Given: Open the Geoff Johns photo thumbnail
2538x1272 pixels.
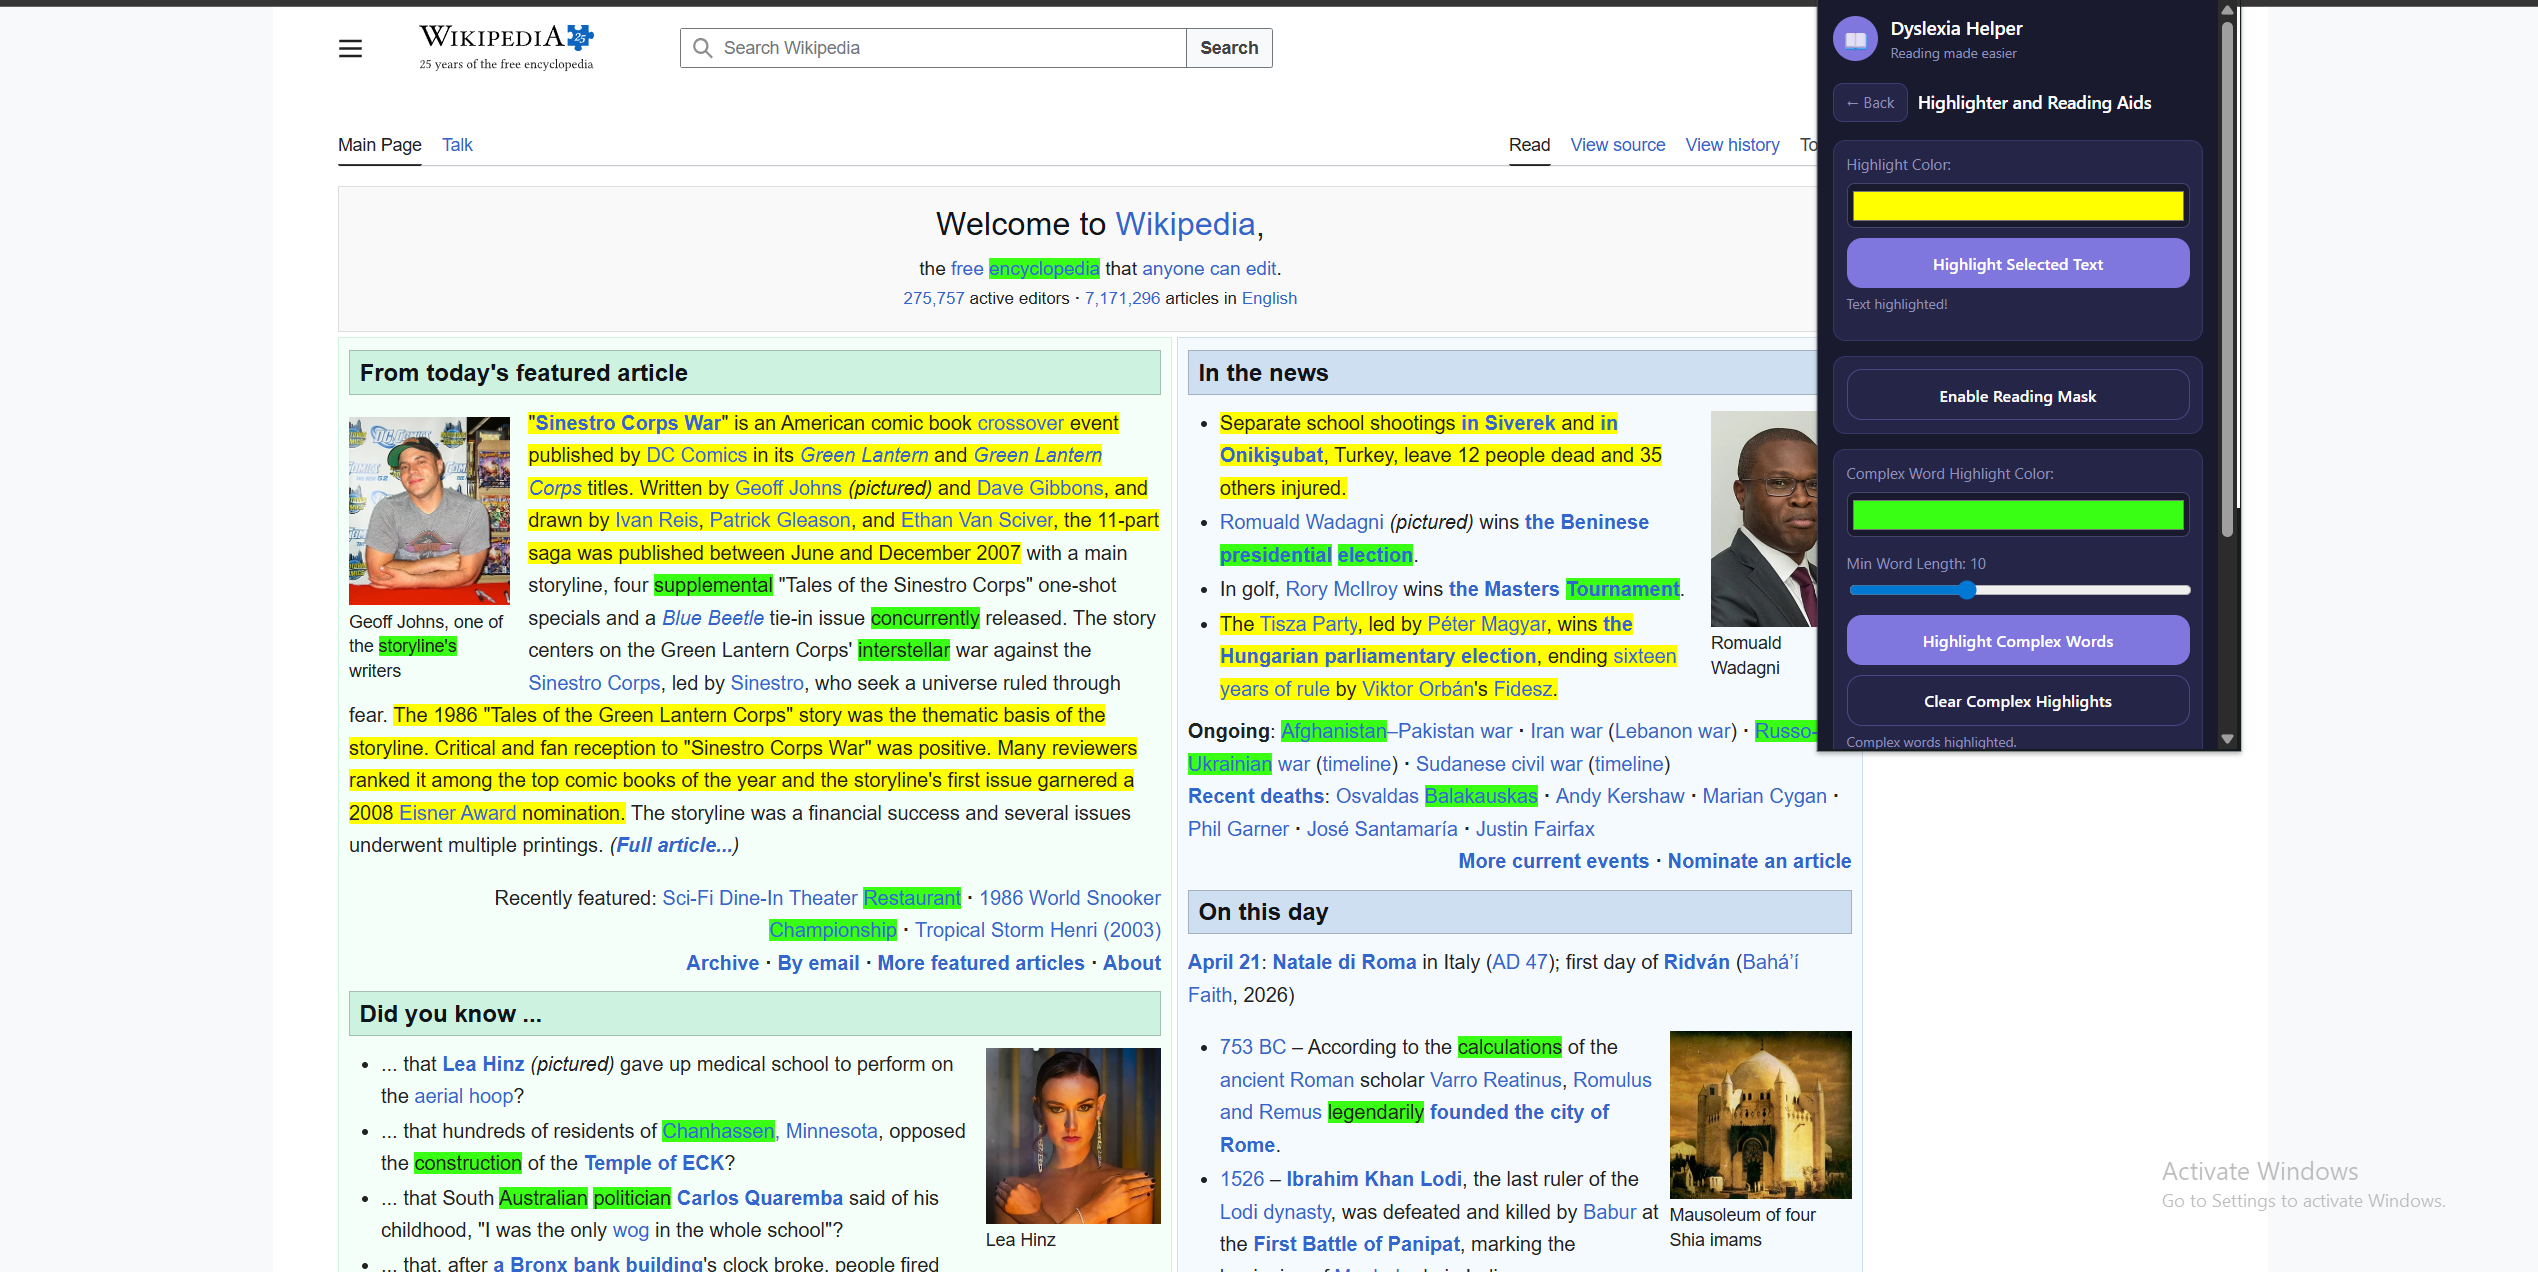Looking at the screenshot, I should click(429, 510).
